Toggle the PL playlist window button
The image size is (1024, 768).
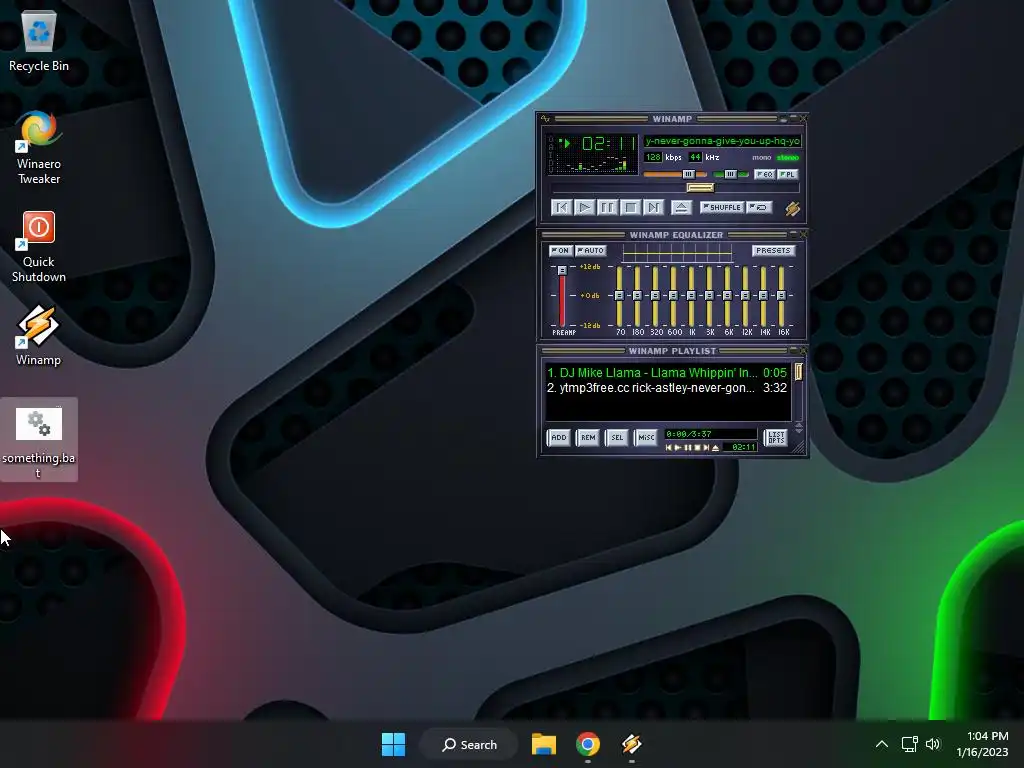click(x=788, y=174)
